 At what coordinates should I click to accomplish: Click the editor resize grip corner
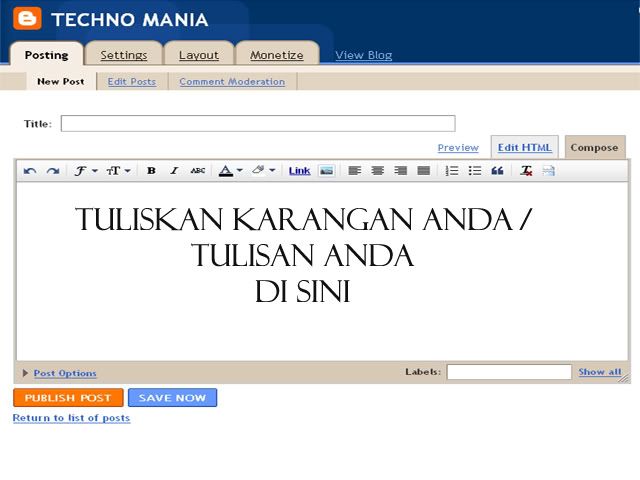pos(624,378)
